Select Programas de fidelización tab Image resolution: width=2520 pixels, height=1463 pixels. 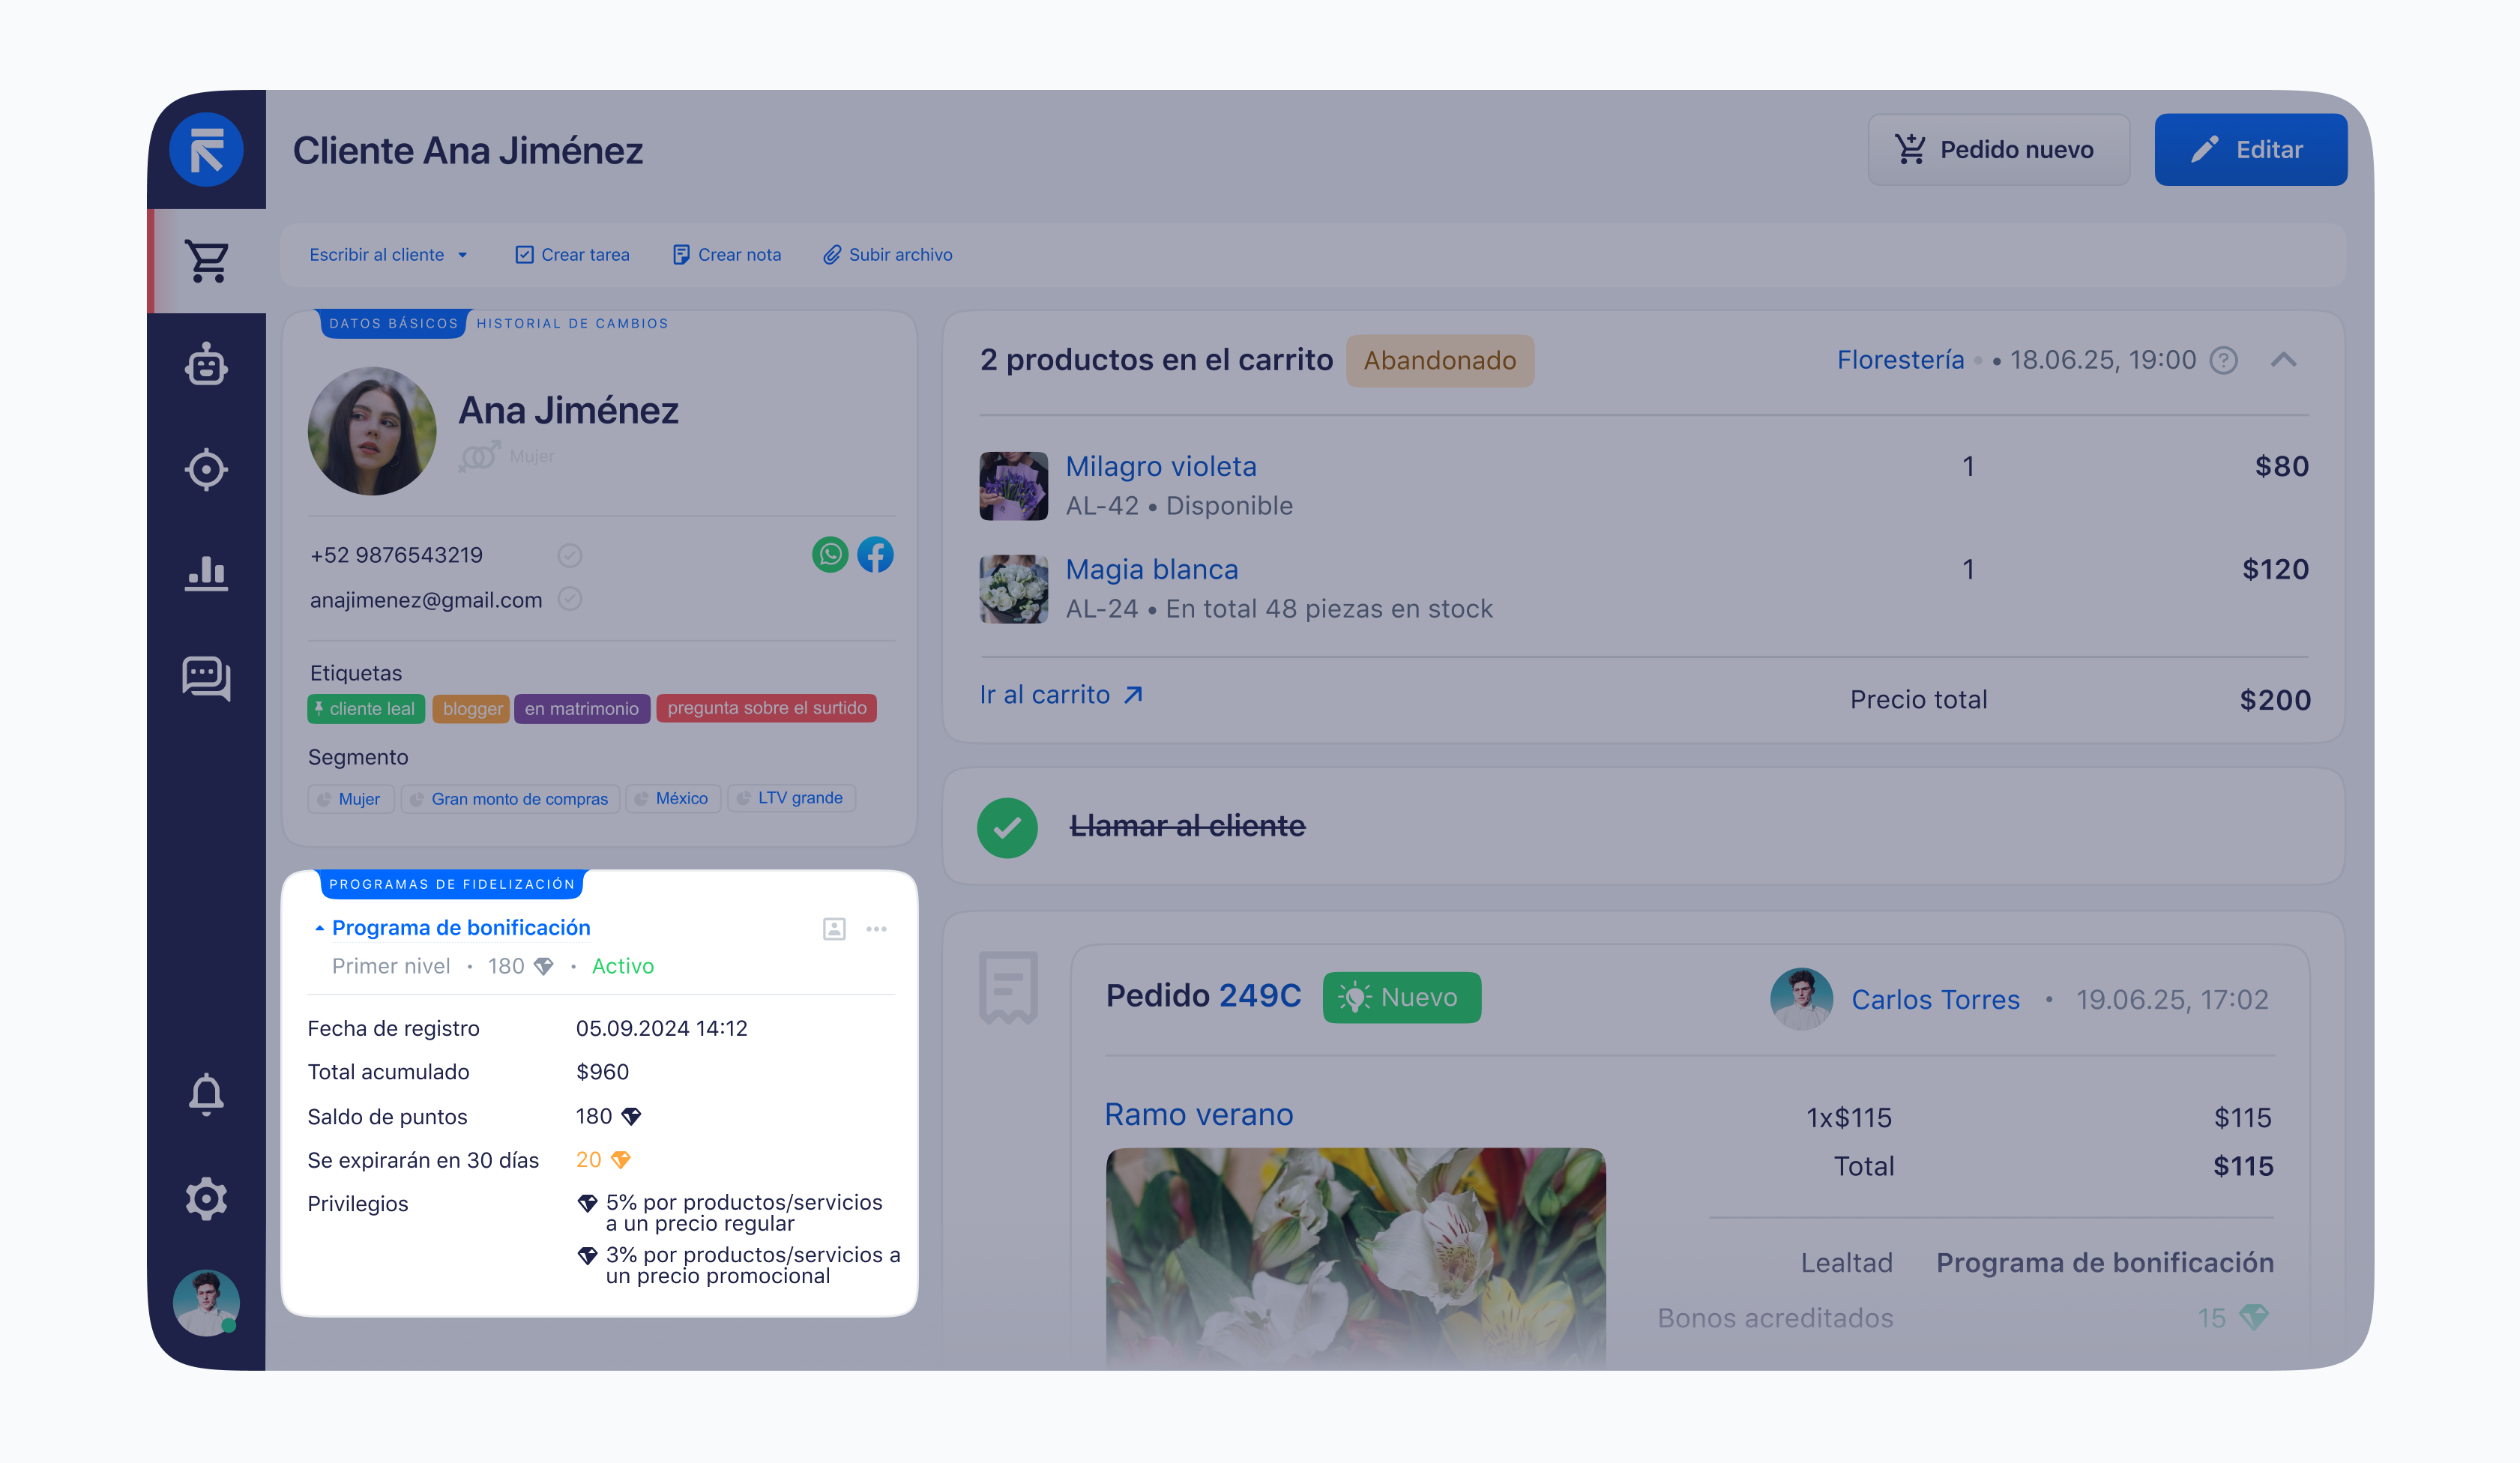[452, 884]
